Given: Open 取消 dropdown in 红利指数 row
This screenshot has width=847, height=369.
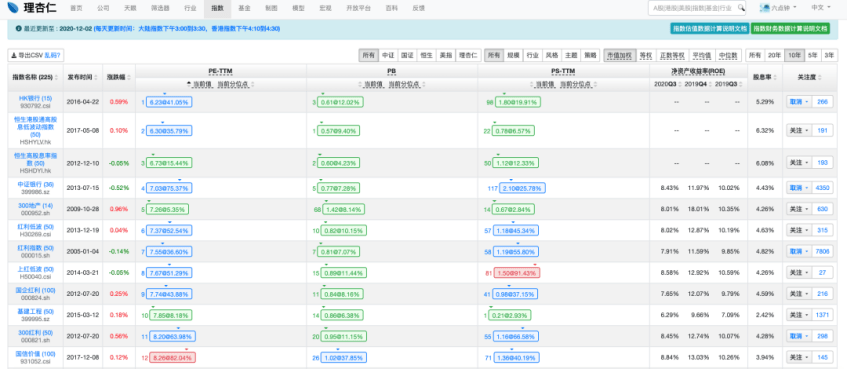Looking at the screenshot, I should 799,251.
